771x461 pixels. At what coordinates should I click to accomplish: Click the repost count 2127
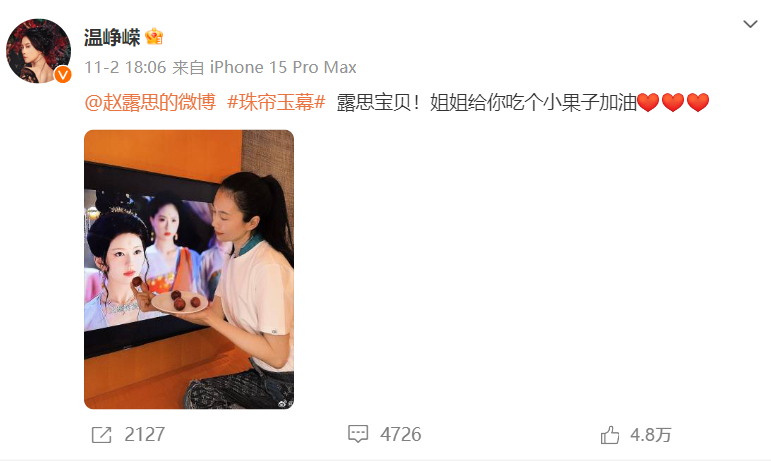[x=145, y=435]
